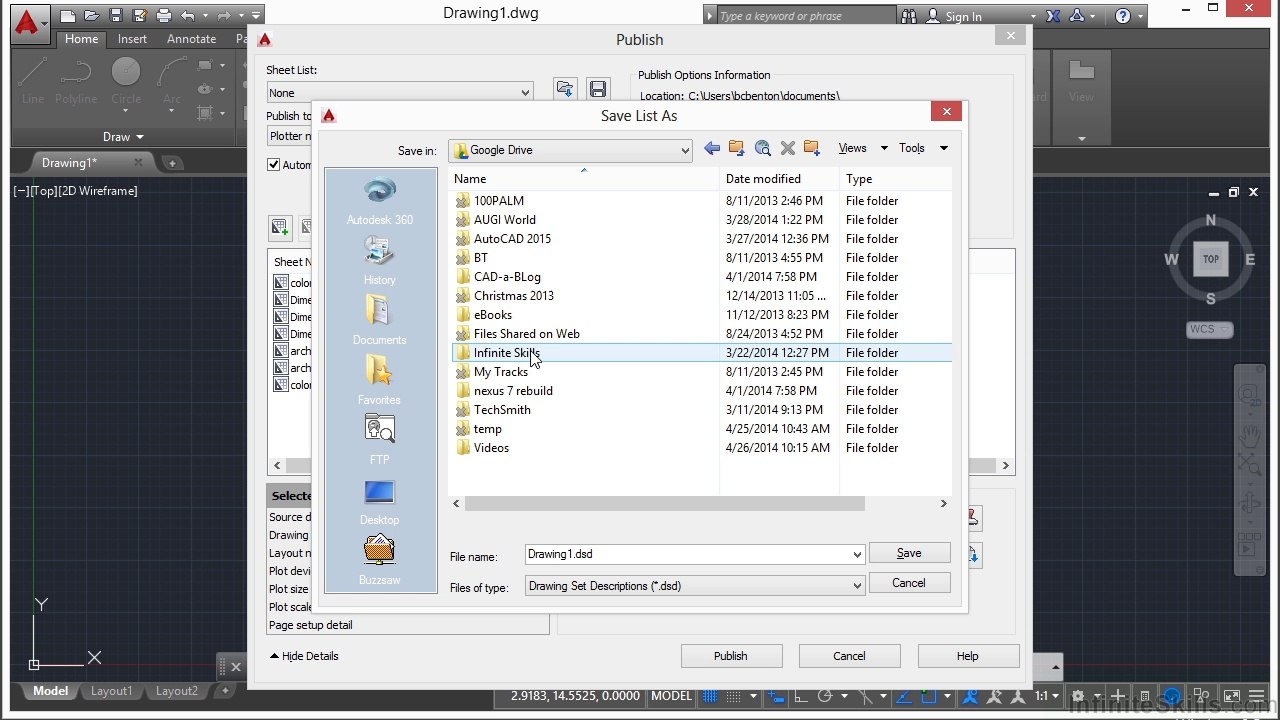This screenshot has height=720, width=1280.
Task: Click Help in the Publish dialog
Action: (x=967, y=656)
